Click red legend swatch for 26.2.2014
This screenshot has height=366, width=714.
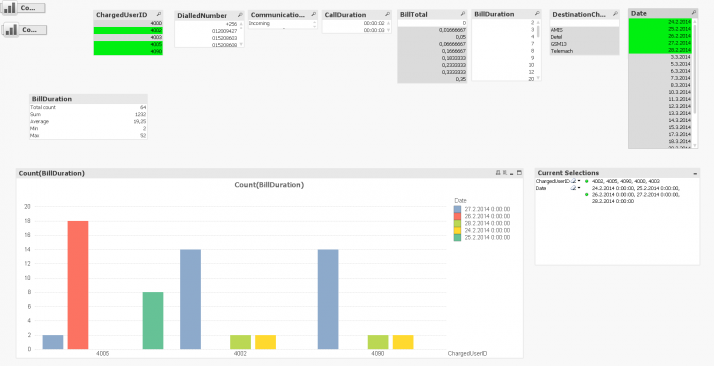457,216
